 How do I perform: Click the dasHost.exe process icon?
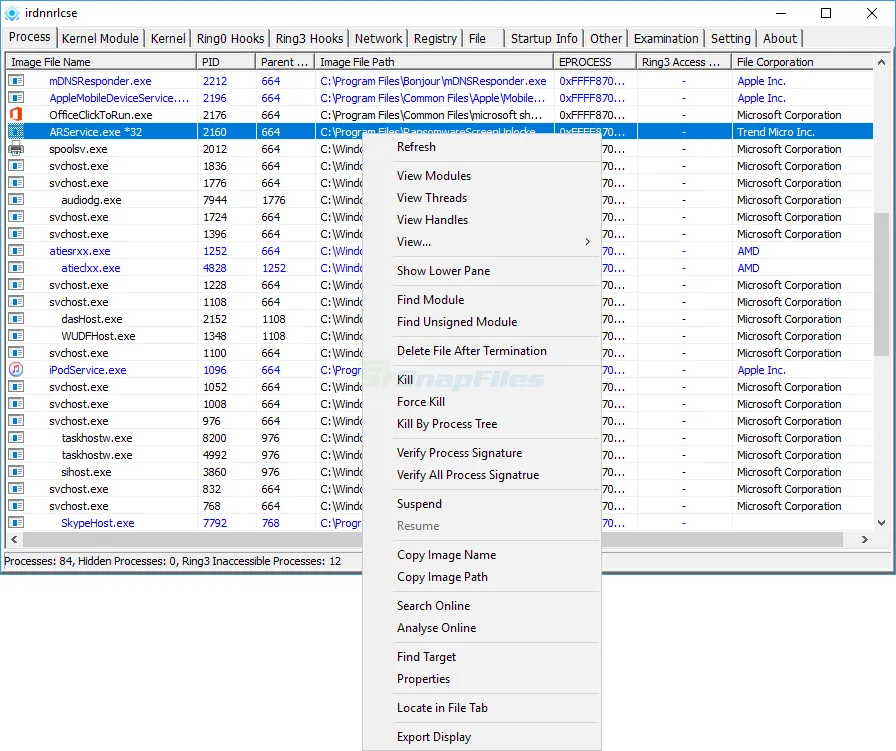coord(17,318)
